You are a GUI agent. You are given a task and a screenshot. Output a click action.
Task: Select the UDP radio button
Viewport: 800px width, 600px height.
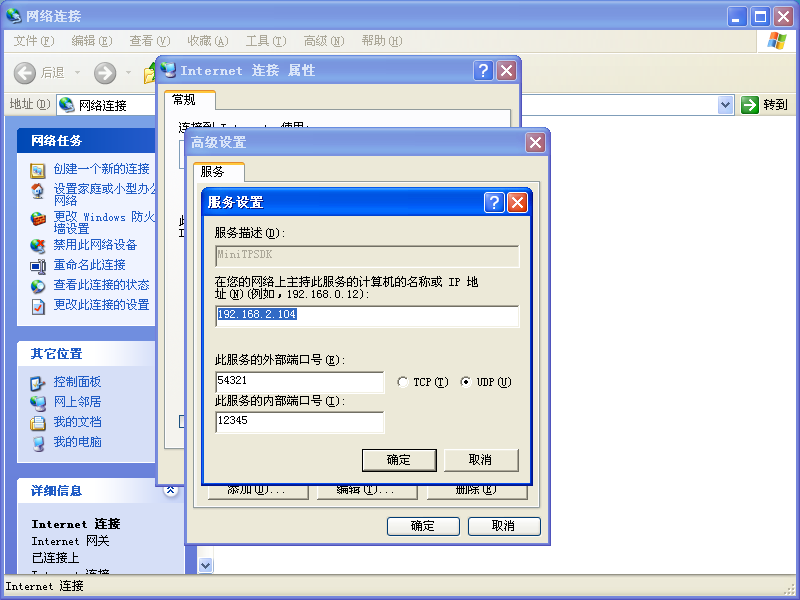click(x=466, y=382)
